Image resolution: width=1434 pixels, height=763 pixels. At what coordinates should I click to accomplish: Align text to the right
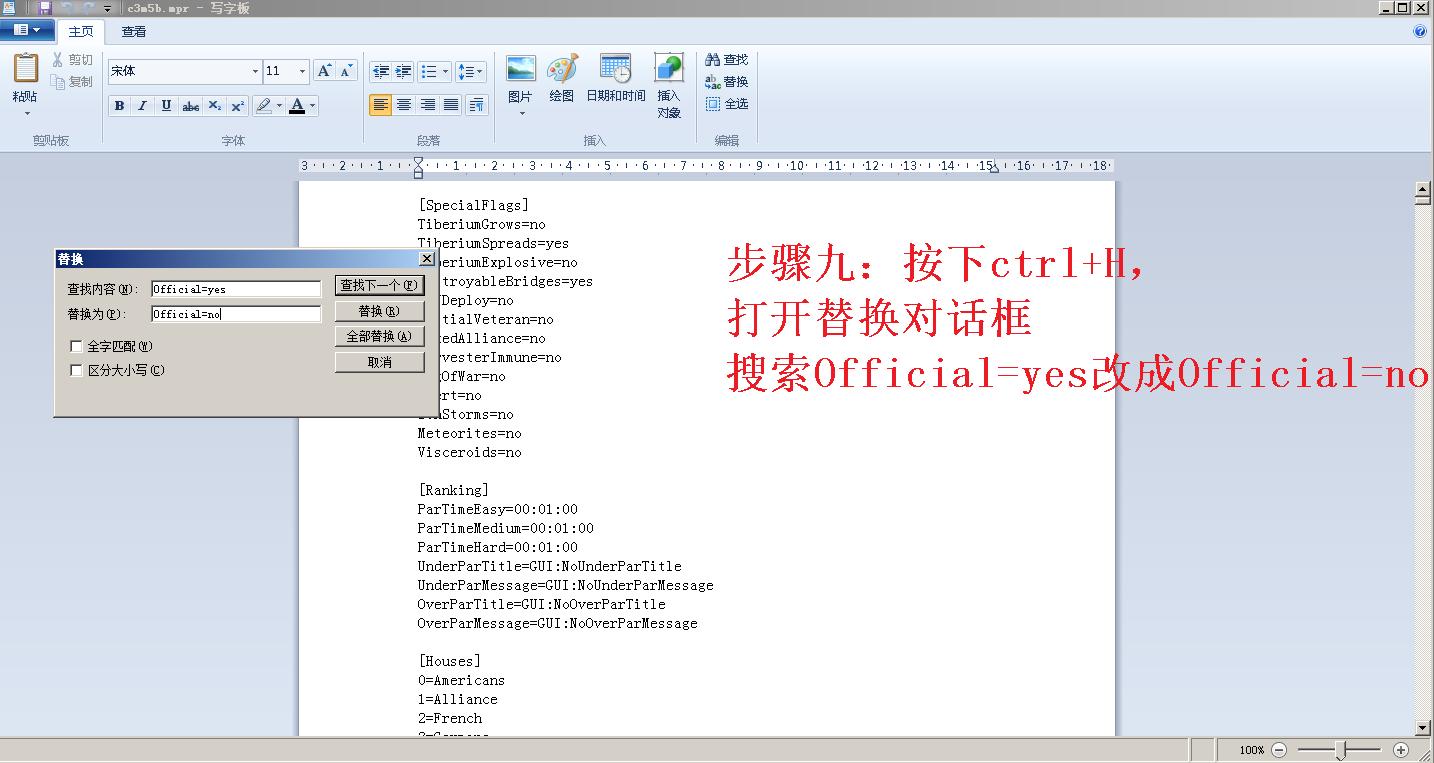(x=428, y=105)
